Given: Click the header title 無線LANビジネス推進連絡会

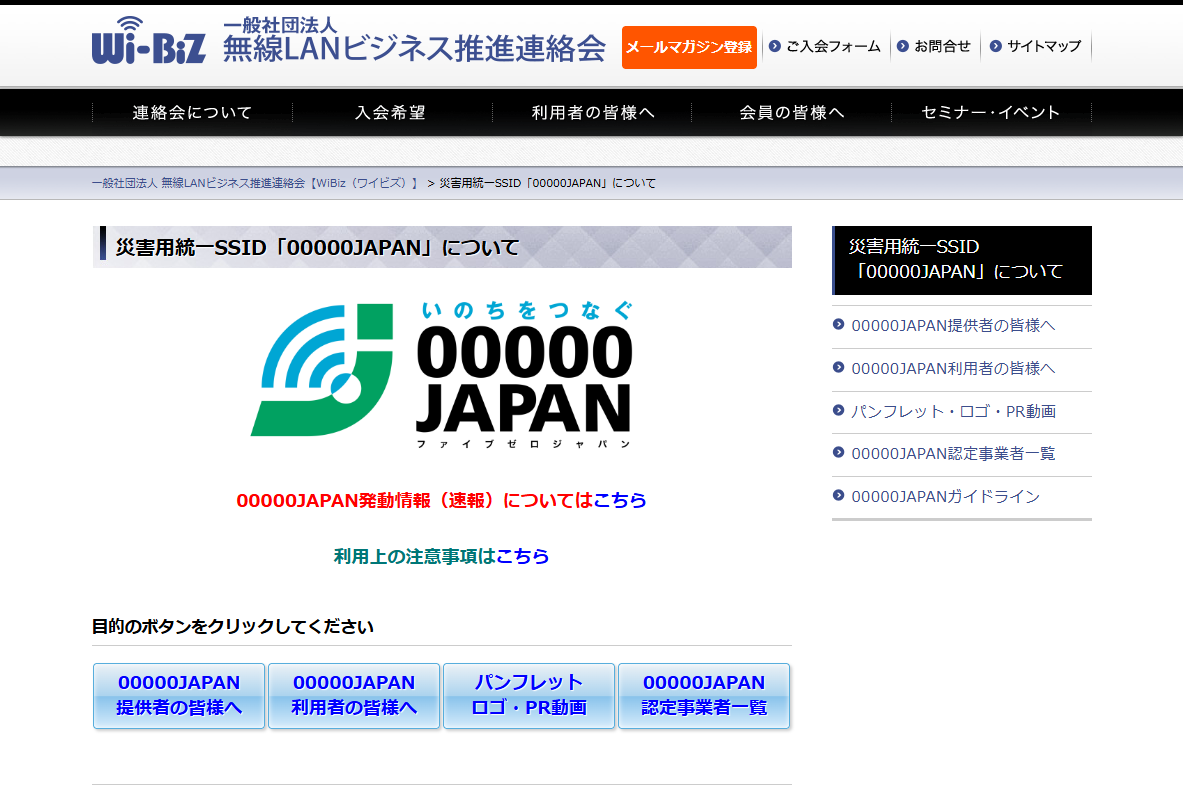Looking at the screenshot, I should coord(414,49).
